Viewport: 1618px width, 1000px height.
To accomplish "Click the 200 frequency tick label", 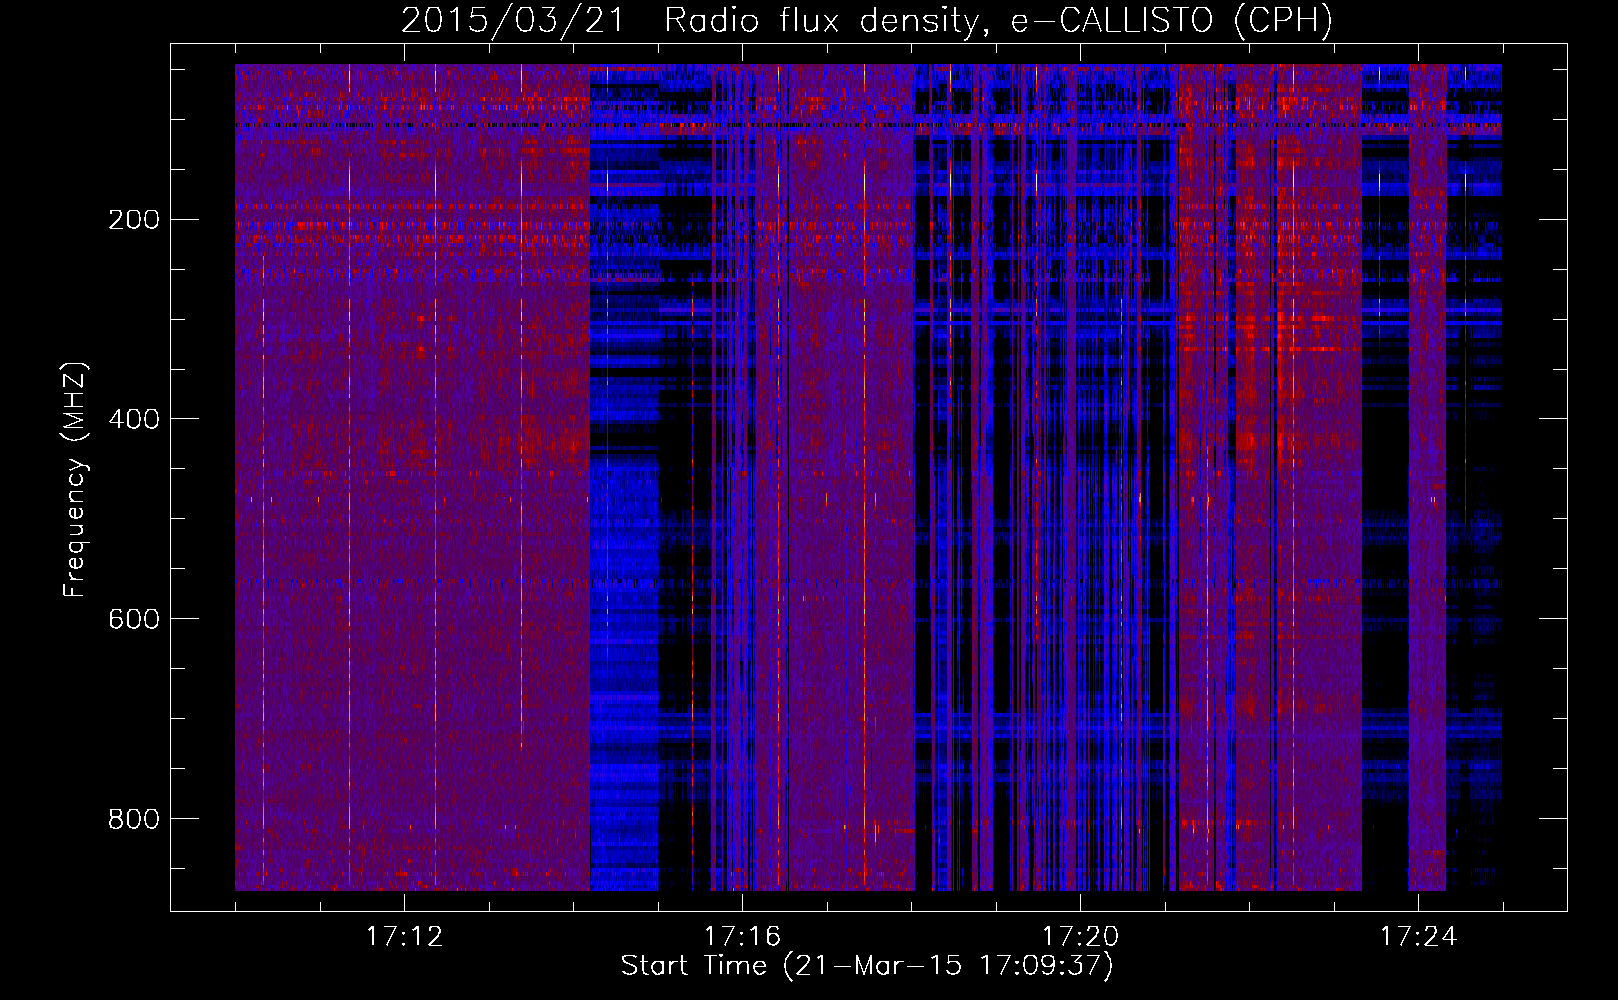I will pyautogui.click(x=133, y=219).
